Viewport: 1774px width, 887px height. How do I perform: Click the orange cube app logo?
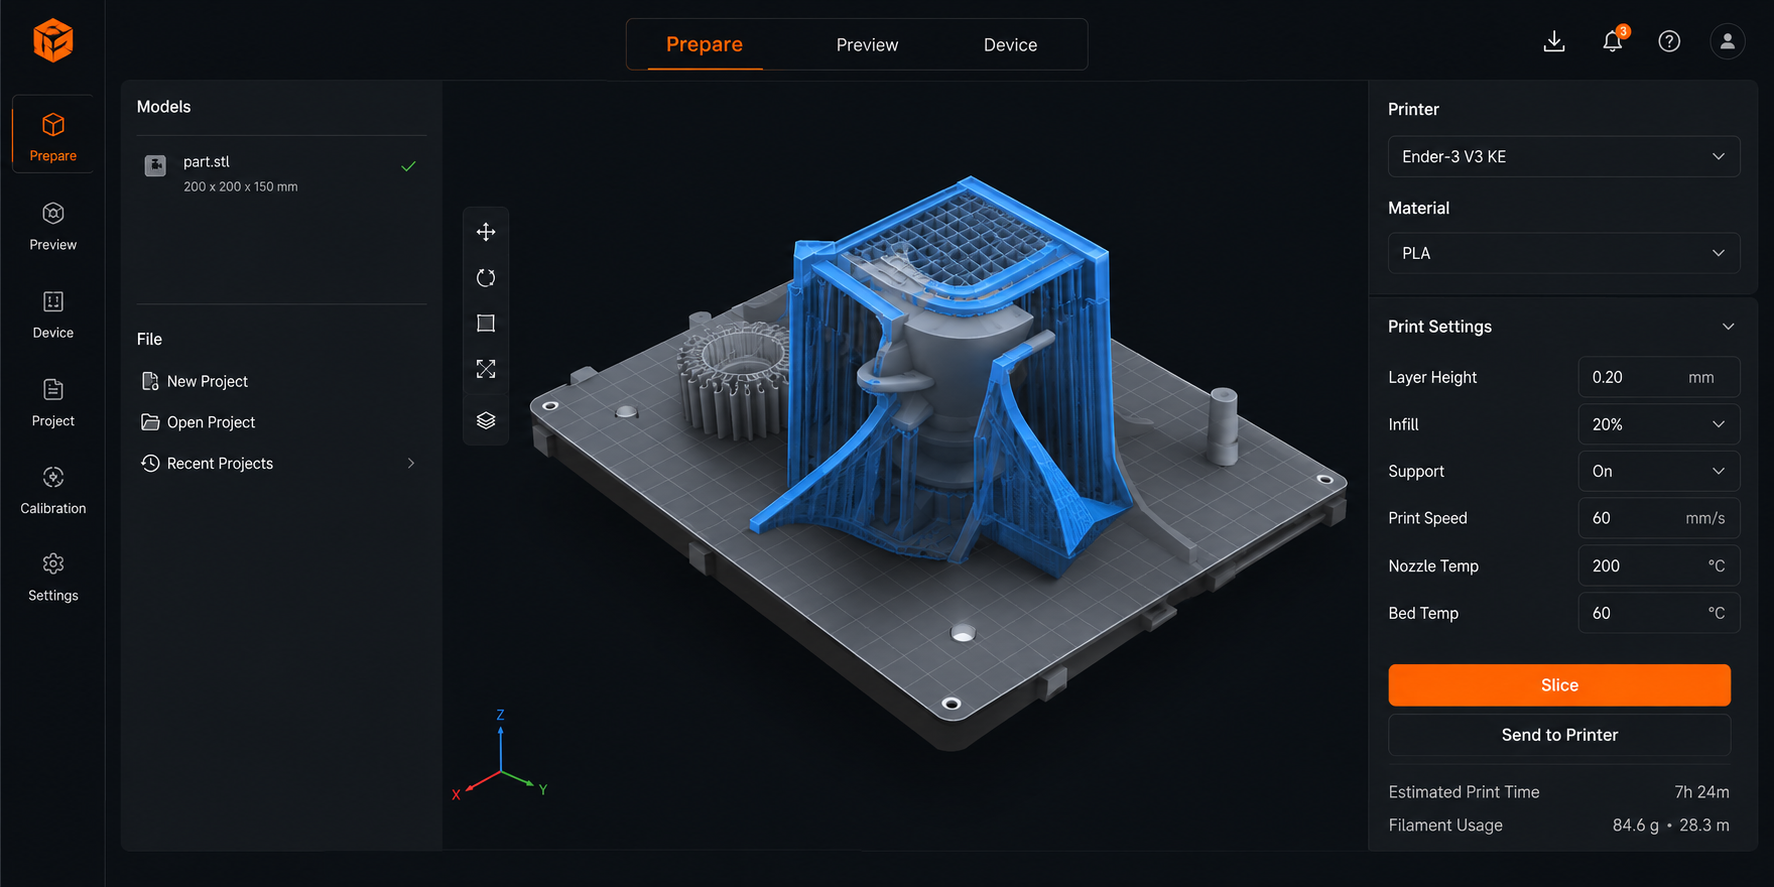coord(53,40)
